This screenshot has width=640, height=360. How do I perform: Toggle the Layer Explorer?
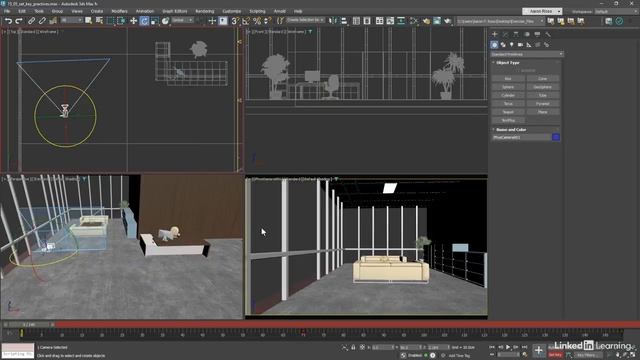click(367, 21)
